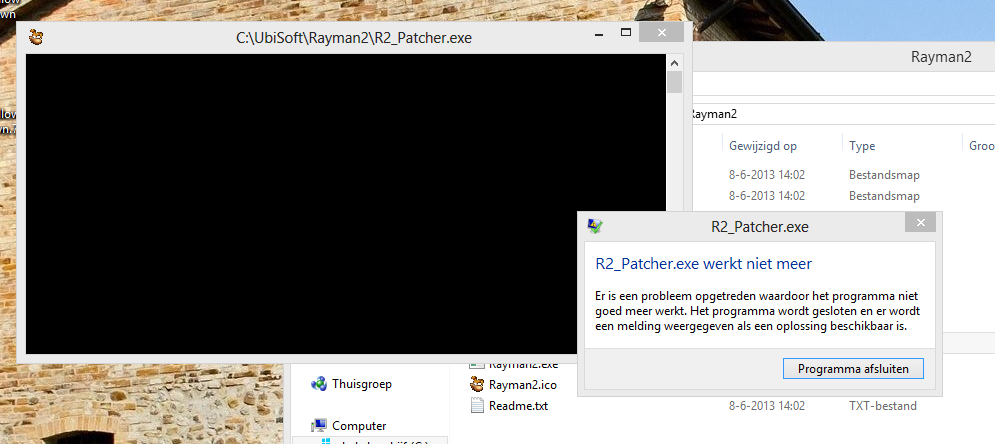Close the R2_Patcher.exe error dialog
This screenshot has width=995, height=444.
(921, 223)
